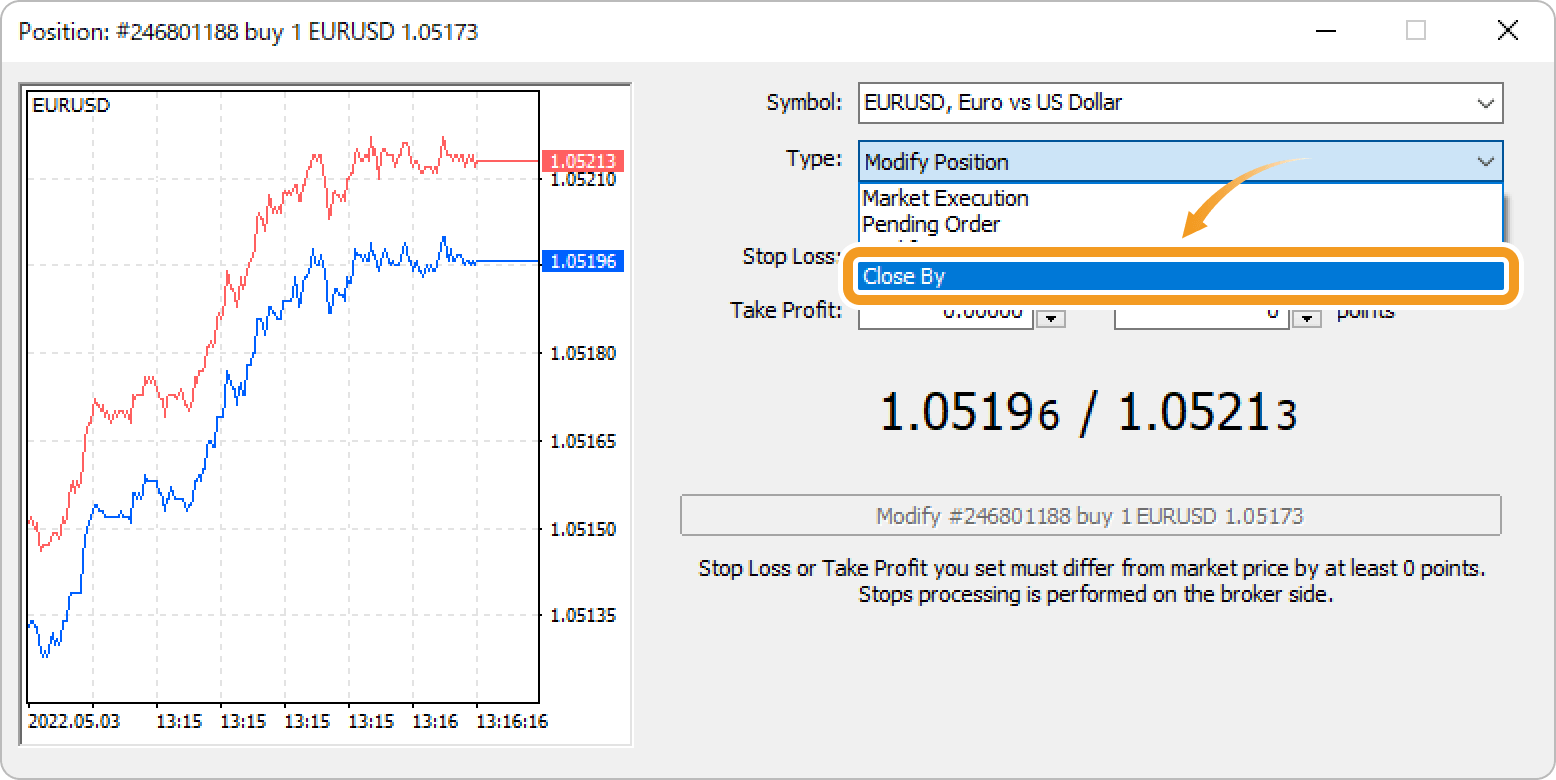Collapse the Type dropdown via its arrow
Image resolution: width=1556 pixels, height=780 pixels.
click(1485, 162)
